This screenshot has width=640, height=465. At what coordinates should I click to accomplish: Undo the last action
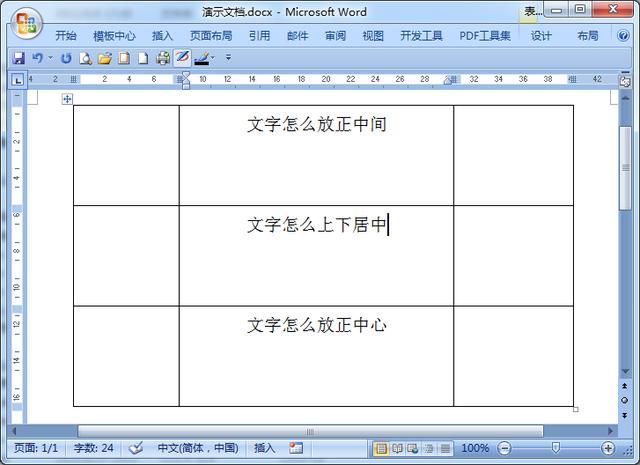coord(37,58)
